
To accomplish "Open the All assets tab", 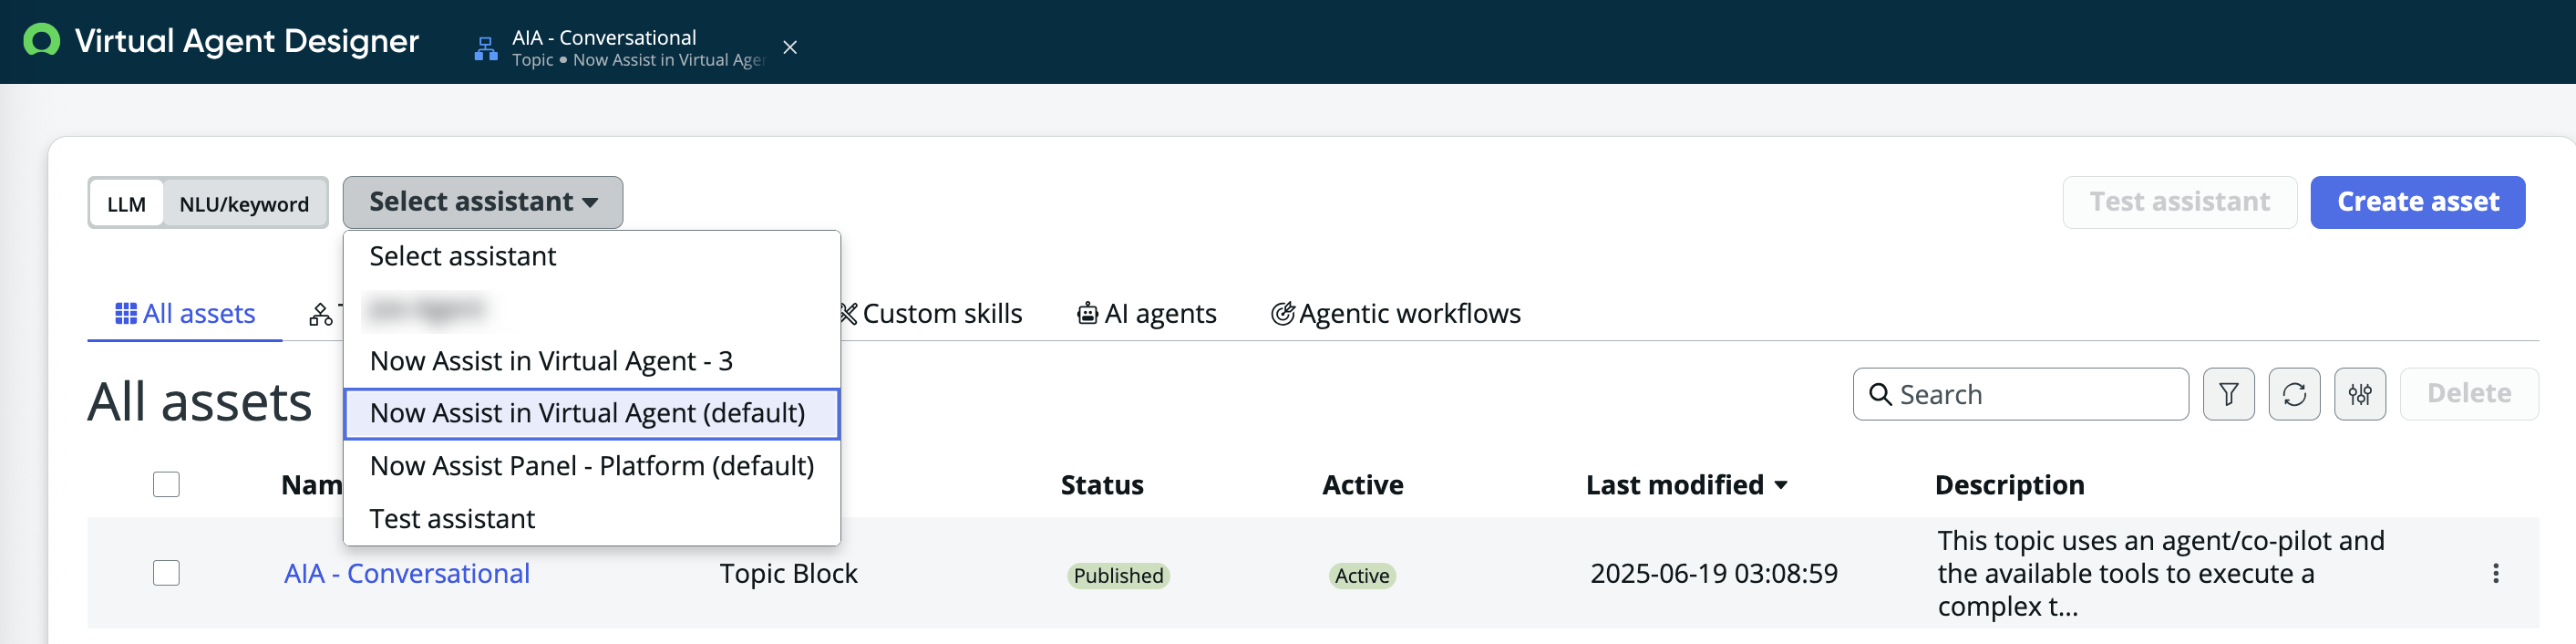I will [x=185, y=314].
